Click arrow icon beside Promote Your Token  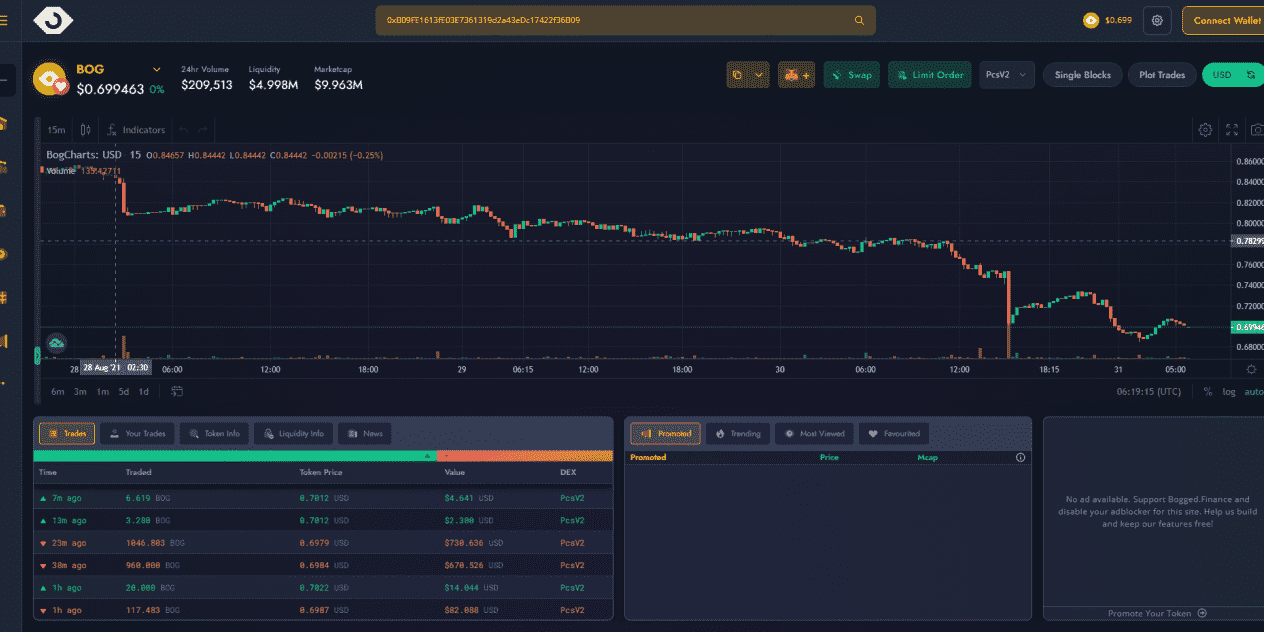coord(1202,614)
